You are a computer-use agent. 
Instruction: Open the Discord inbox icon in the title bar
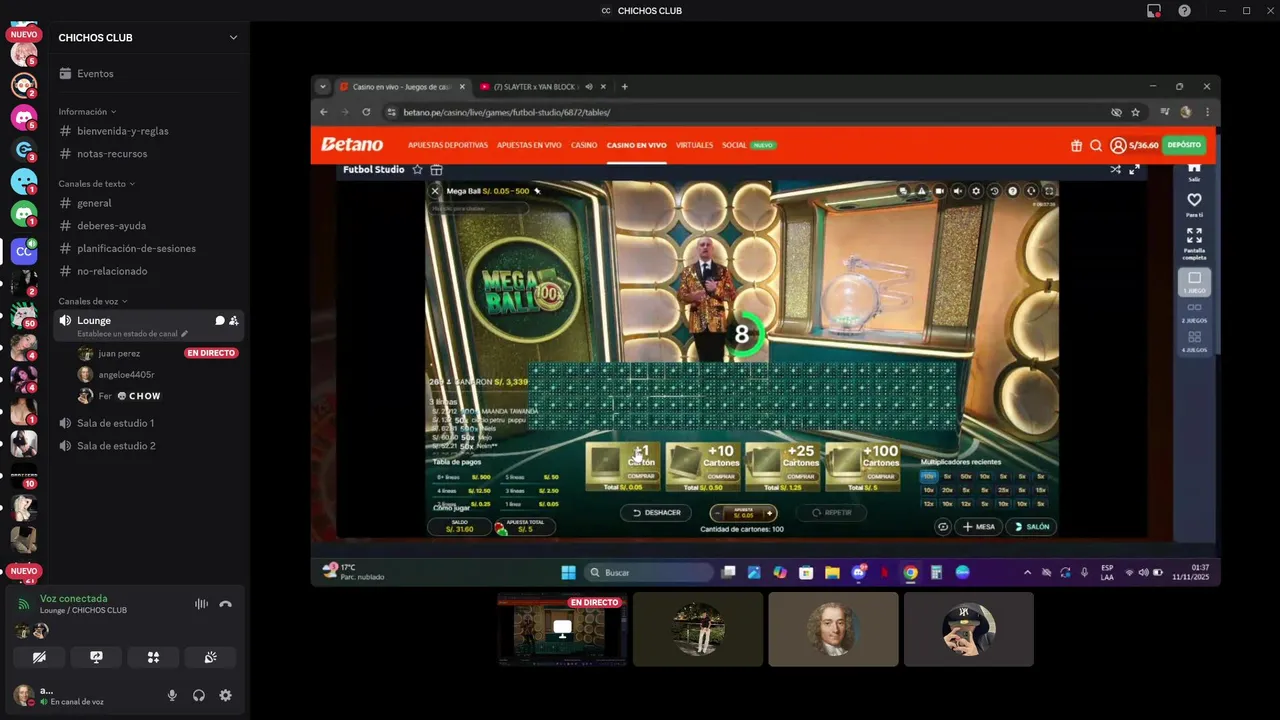pyautogui.click(x=1154, y=11)
